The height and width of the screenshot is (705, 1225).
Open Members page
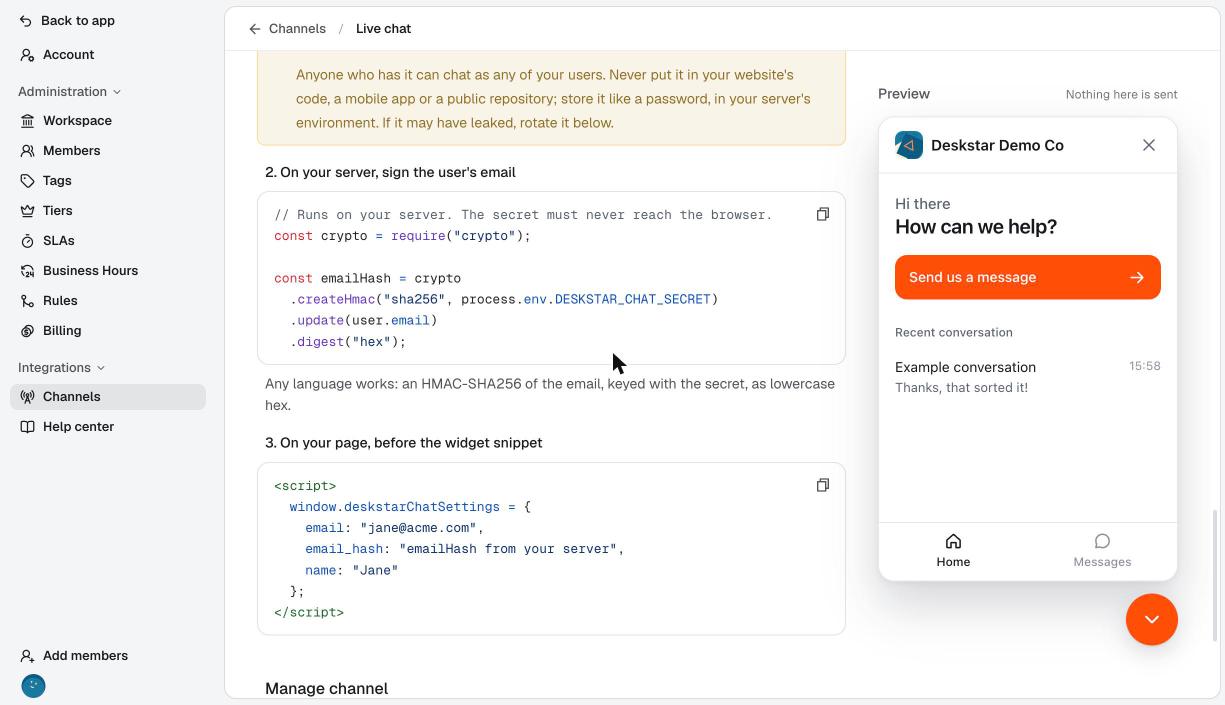click(108, 151)
